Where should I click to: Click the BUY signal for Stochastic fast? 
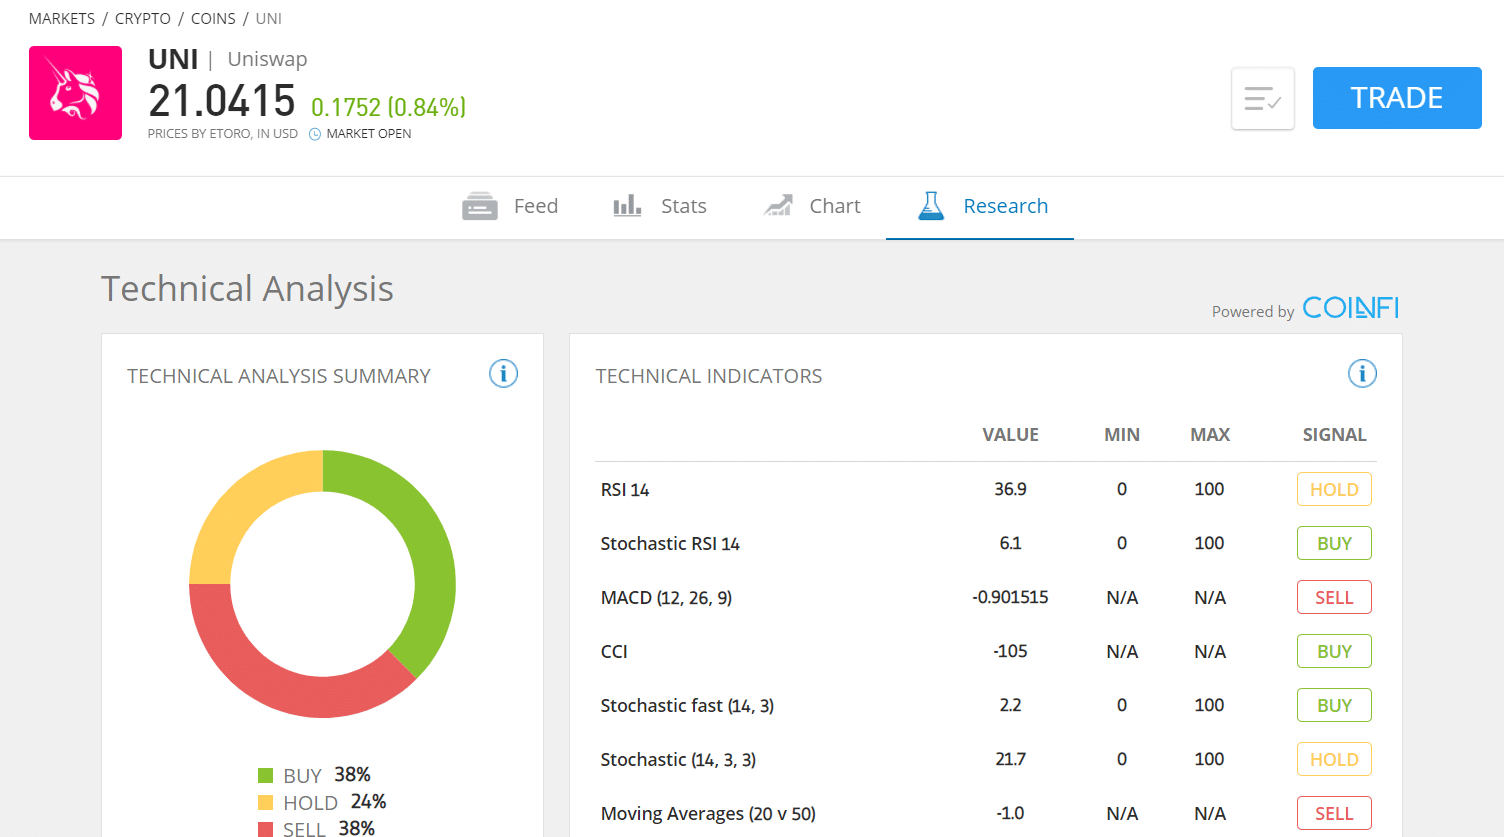pos(1334,705)
